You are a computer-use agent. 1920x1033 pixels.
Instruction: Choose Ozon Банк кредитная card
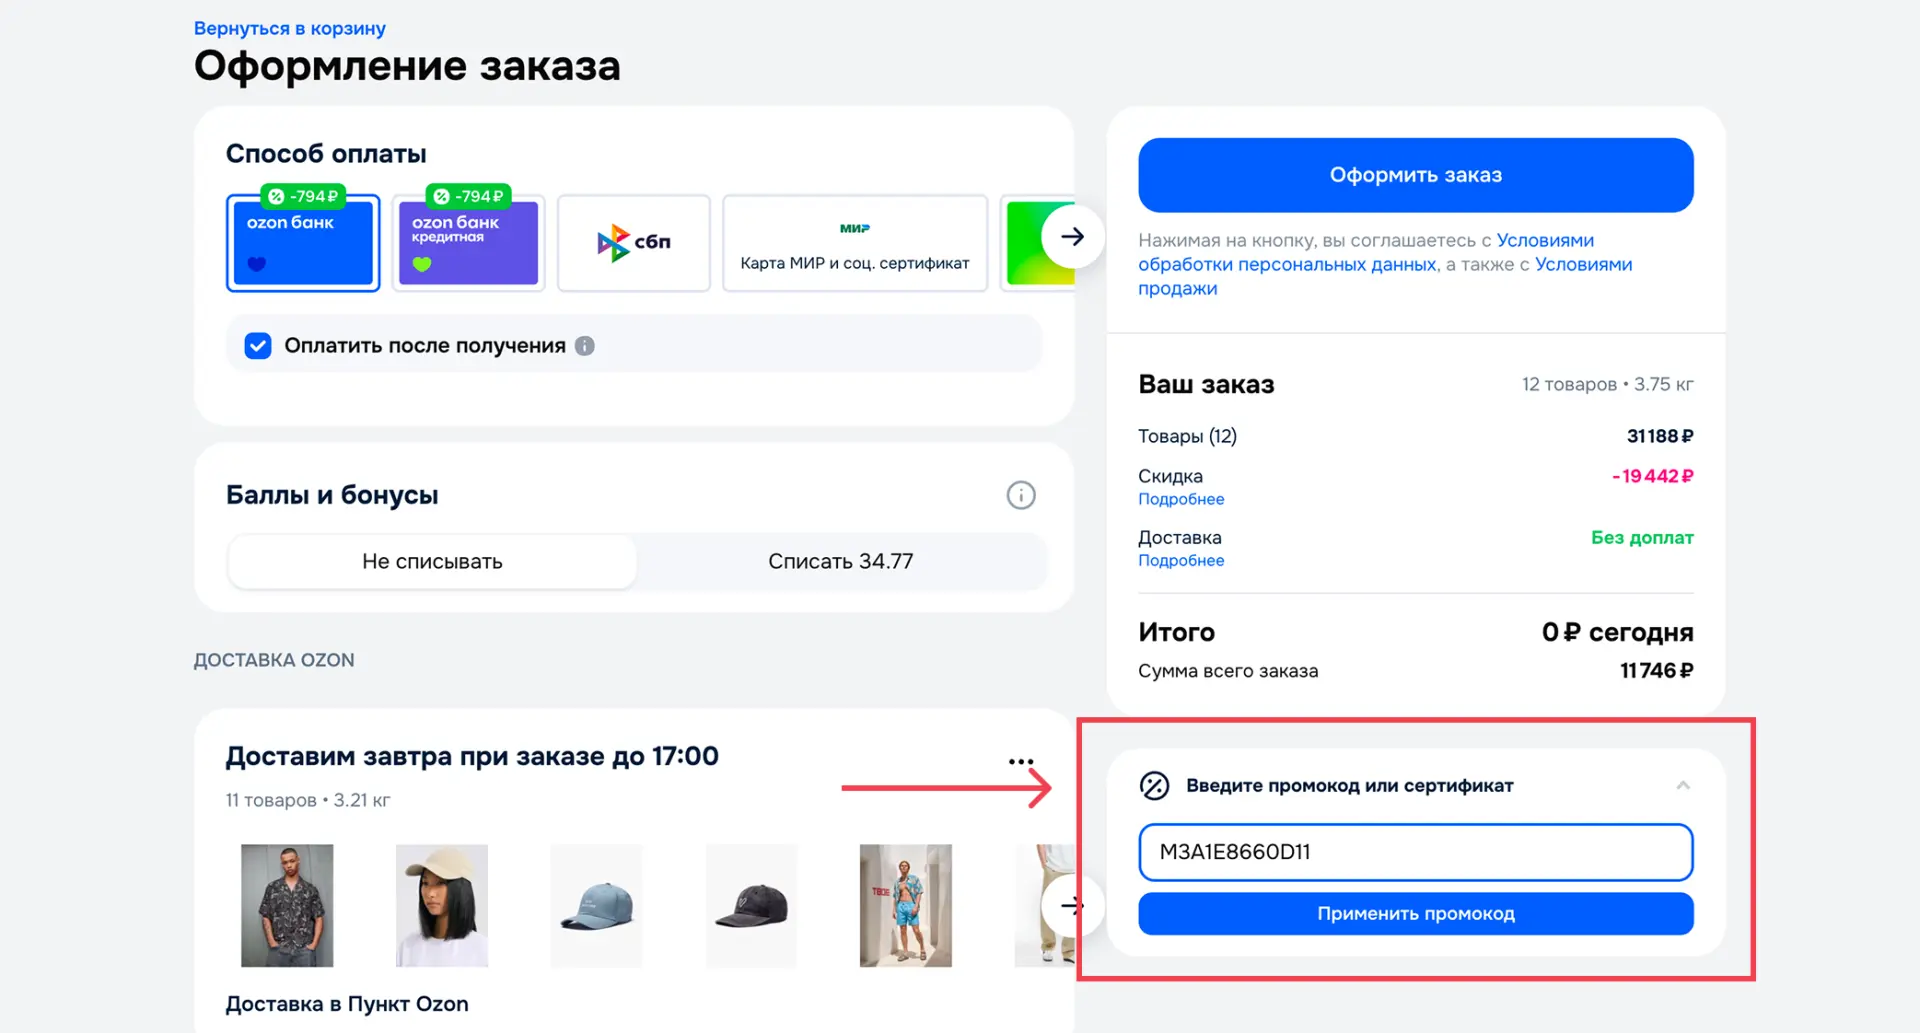tap(468, 243)
